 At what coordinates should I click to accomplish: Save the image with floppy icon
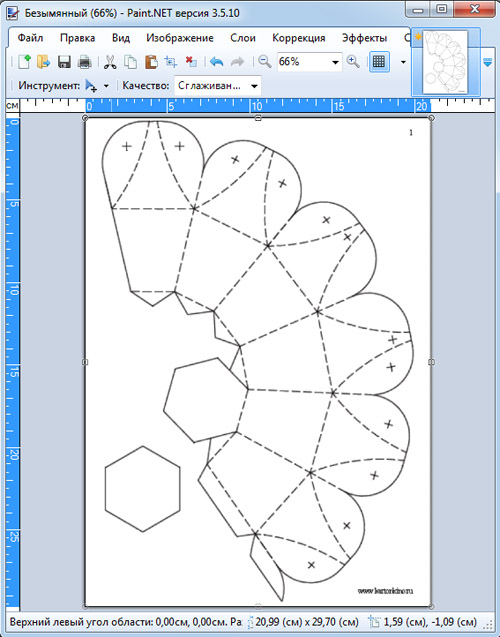64,62
